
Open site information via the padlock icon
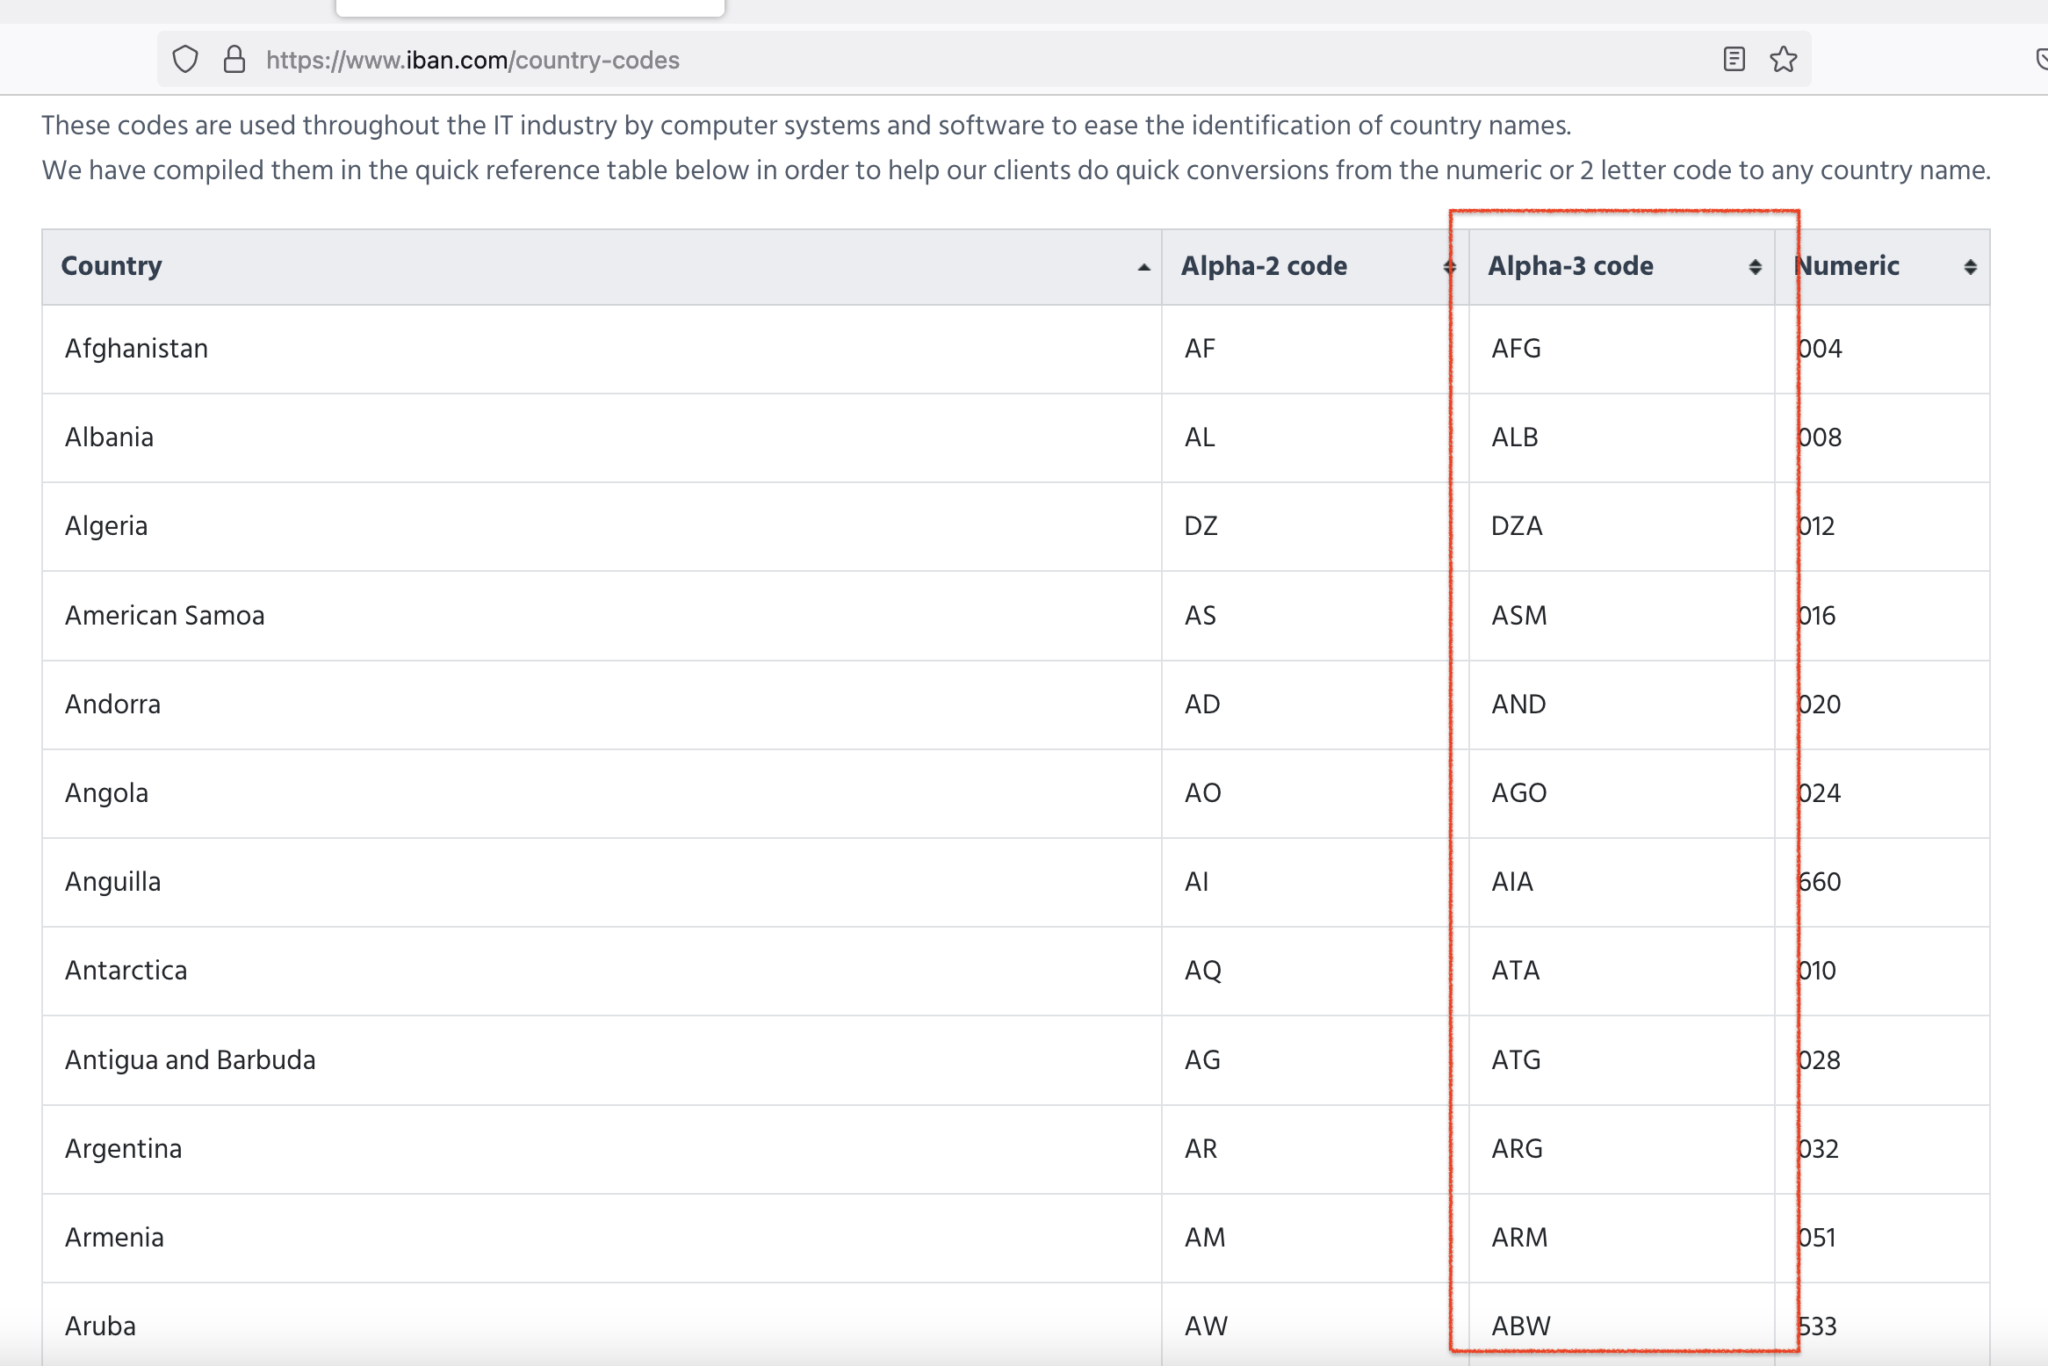(x=234, y=60)
